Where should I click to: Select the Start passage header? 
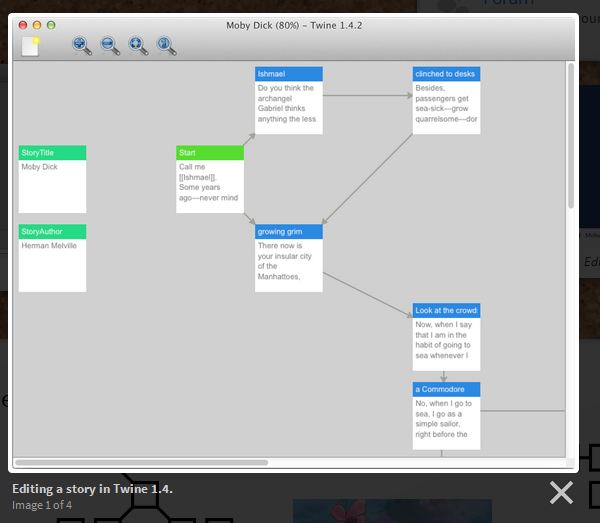(x=210, y=153)
